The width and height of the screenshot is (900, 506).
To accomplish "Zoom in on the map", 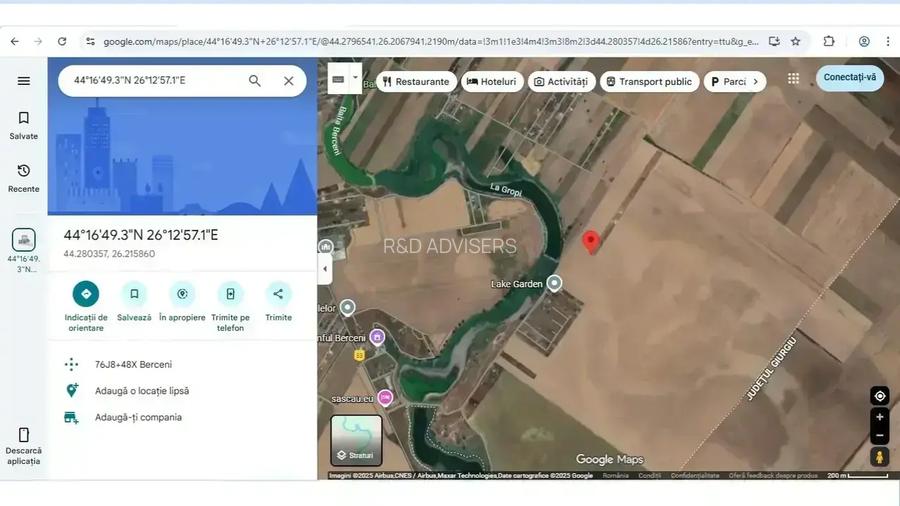I will pos(879,417).
